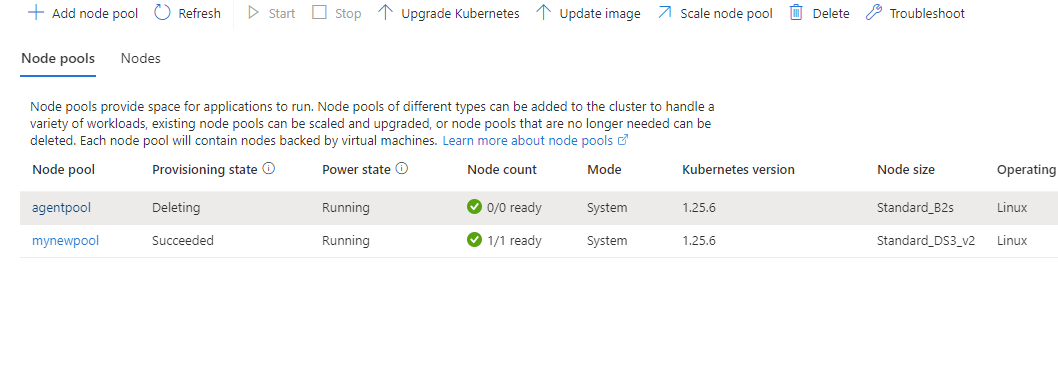Click the Troubleshoot wrench icon
1058x383 pixels.
[x=874, y=13]
